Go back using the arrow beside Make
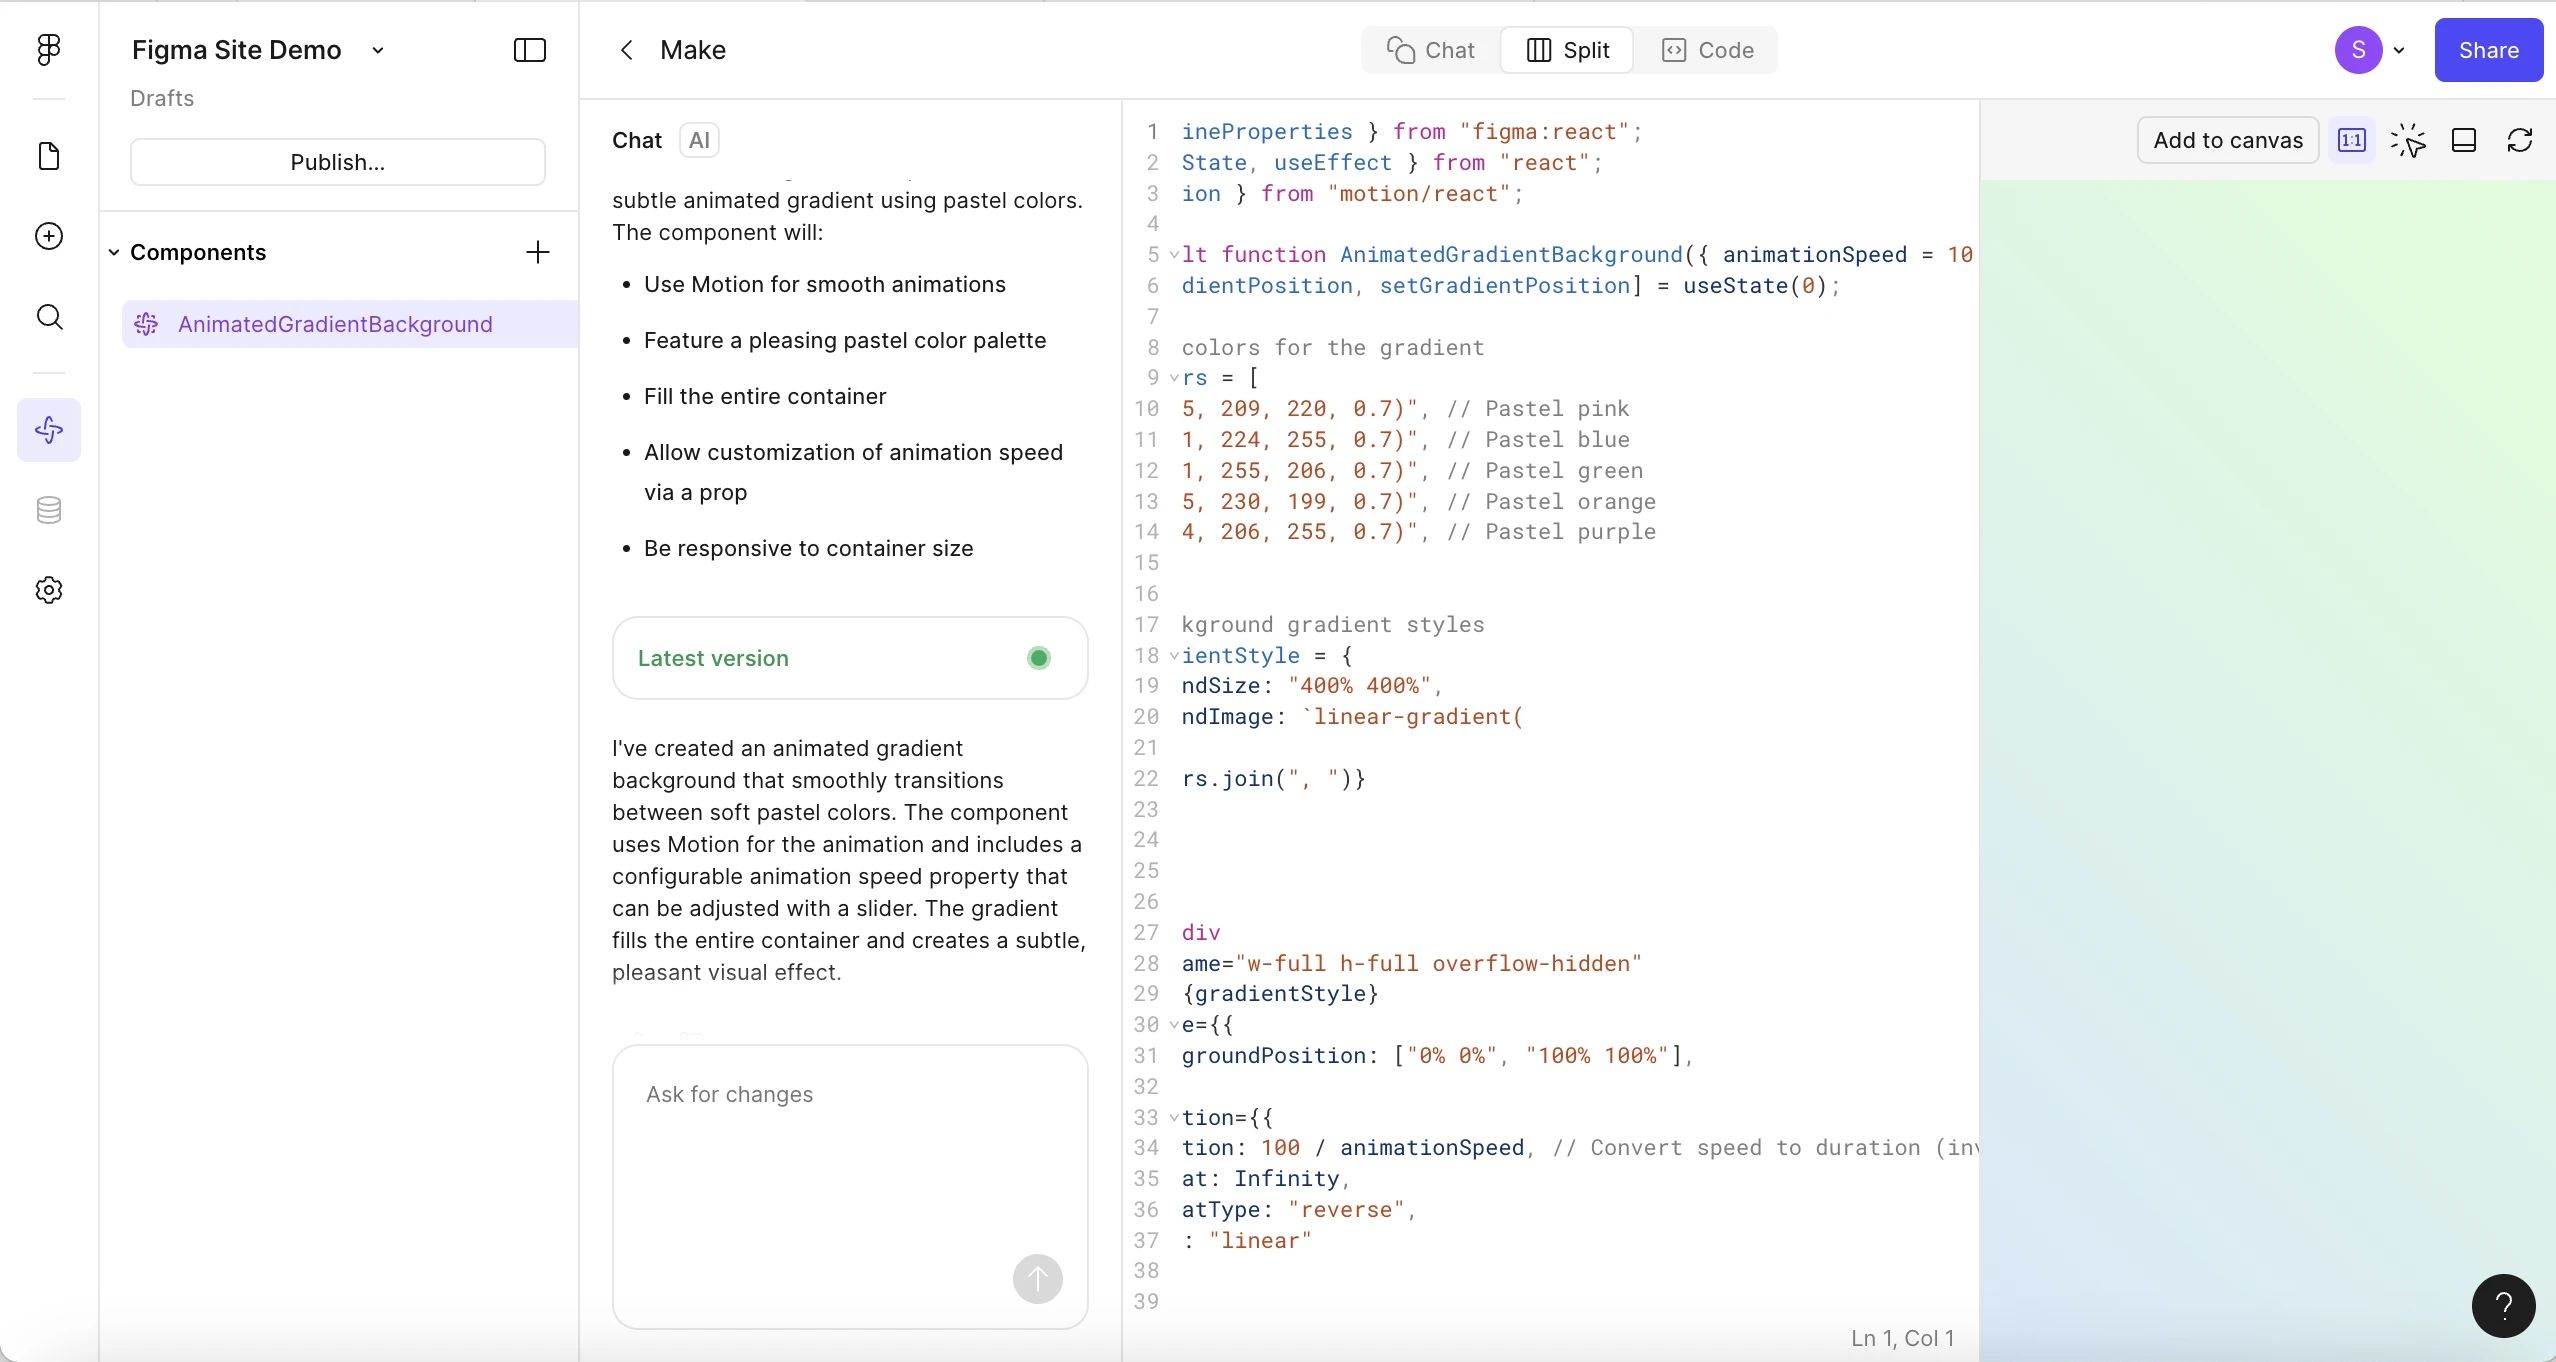2556x1362 pixels. 626,50
